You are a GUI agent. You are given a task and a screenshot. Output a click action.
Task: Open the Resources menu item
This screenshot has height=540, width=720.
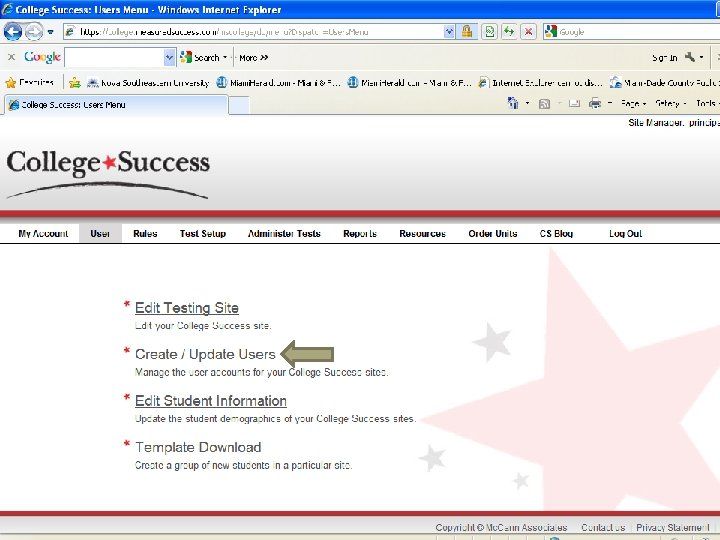[422, 233]
